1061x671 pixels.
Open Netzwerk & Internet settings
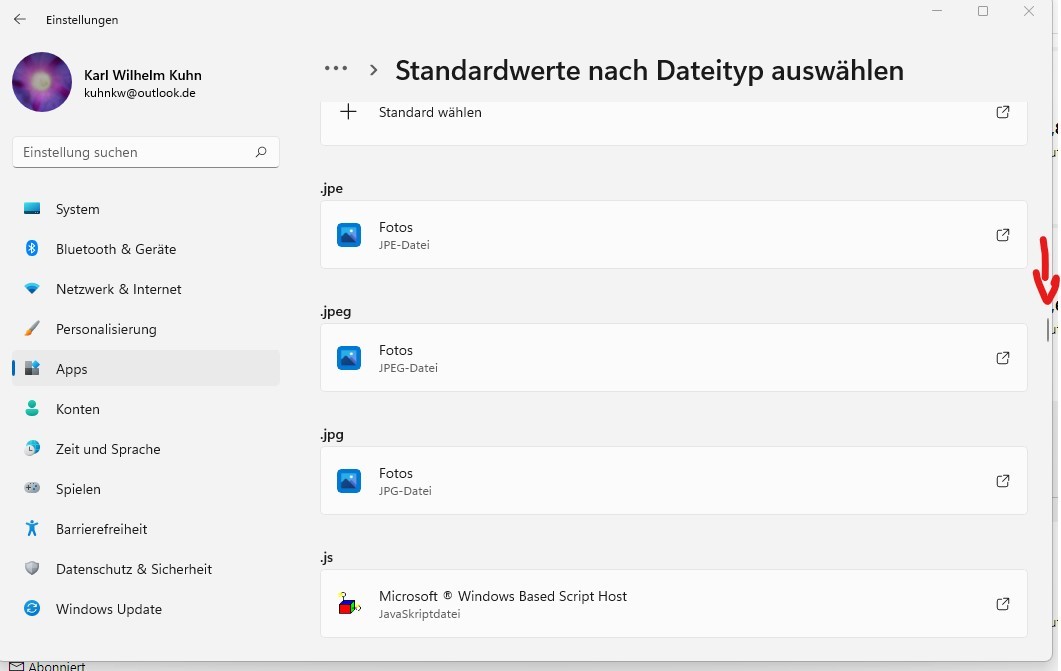click(146, 289)
